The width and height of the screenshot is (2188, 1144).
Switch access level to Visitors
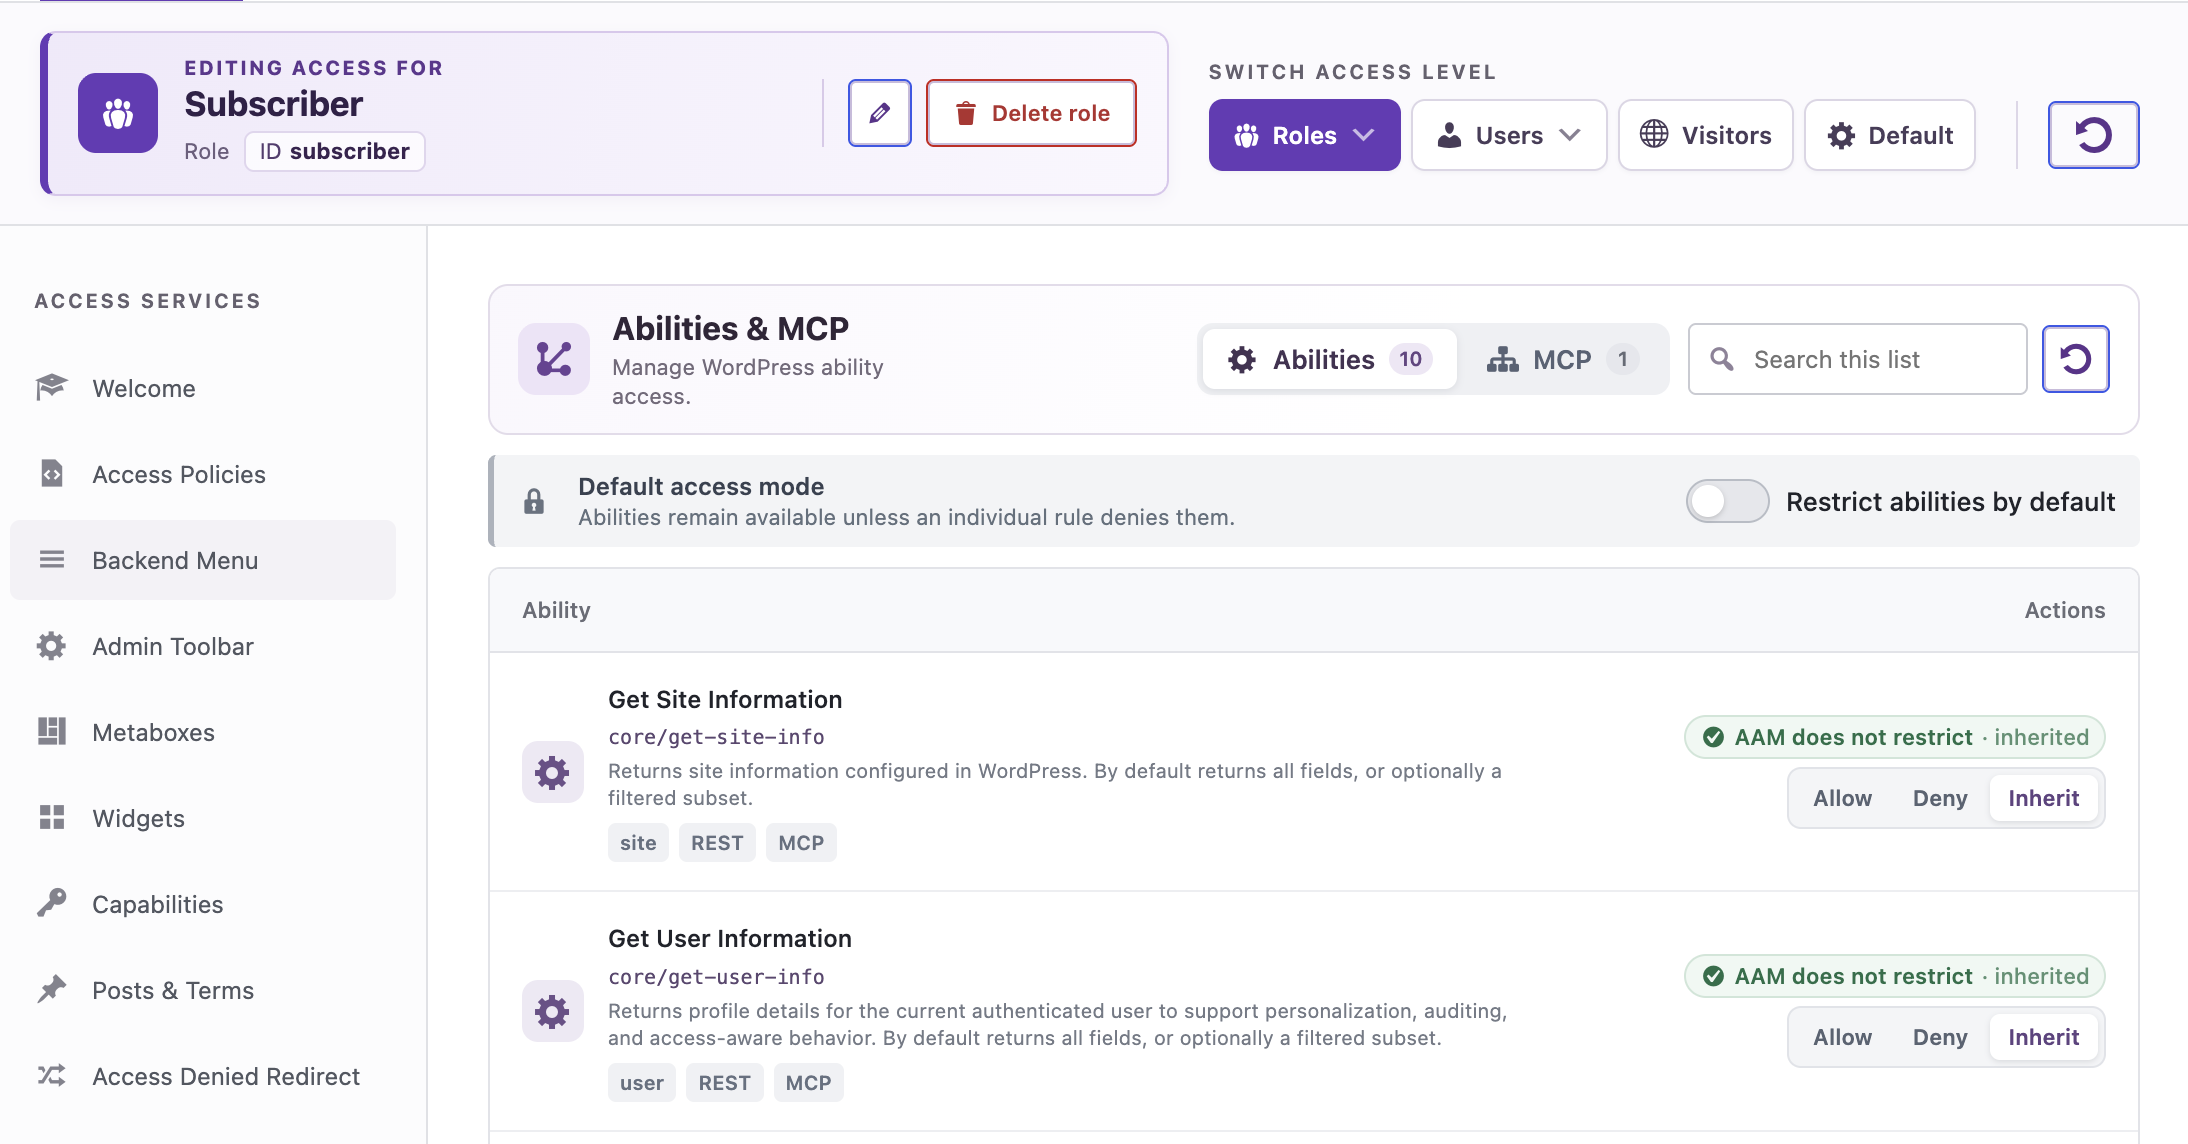coord(1705,135)
